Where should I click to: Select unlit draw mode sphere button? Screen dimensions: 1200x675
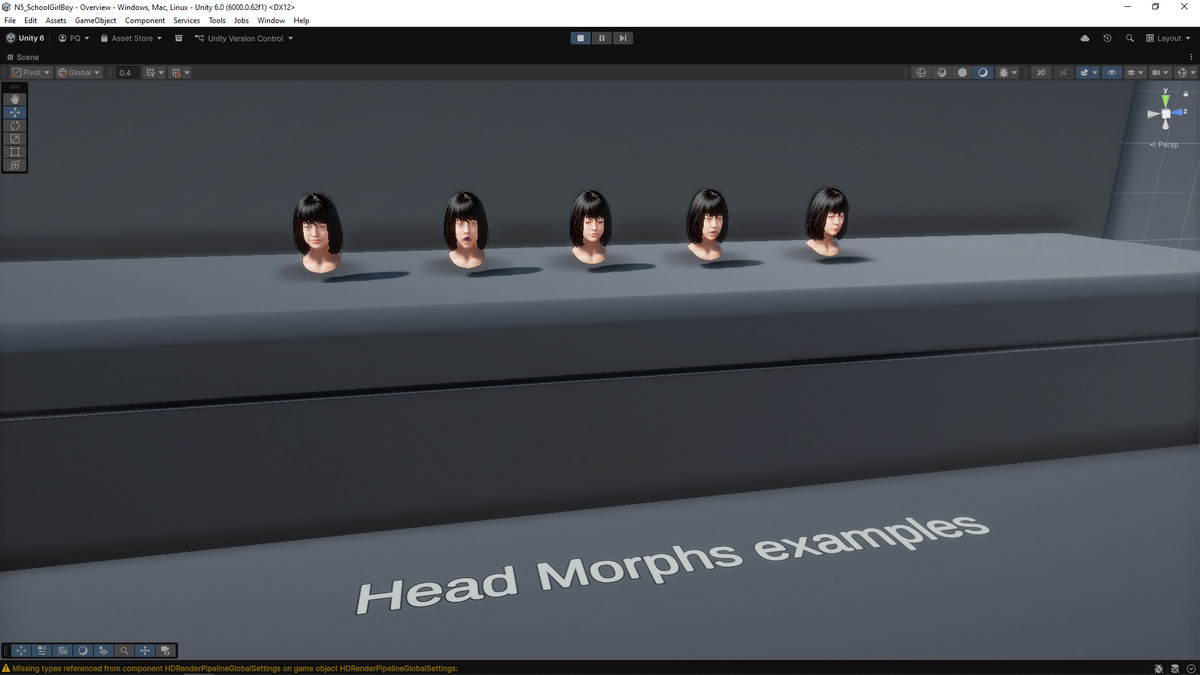click(x=962, y=72)
